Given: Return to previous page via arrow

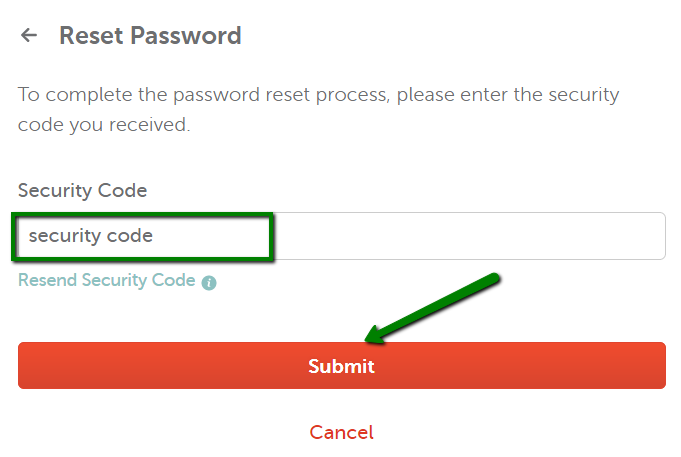Looking at the screenshot, I should (x=29, y=36).
